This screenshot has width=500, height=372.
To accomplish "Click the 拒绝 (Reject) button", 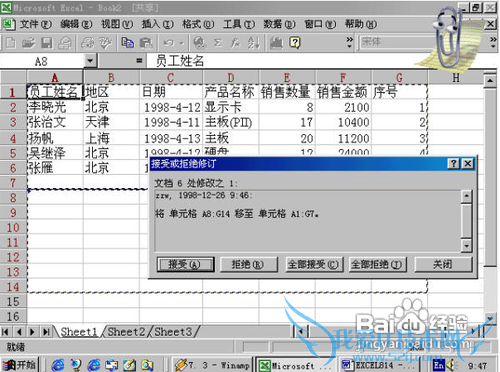I will coord(248,265).
